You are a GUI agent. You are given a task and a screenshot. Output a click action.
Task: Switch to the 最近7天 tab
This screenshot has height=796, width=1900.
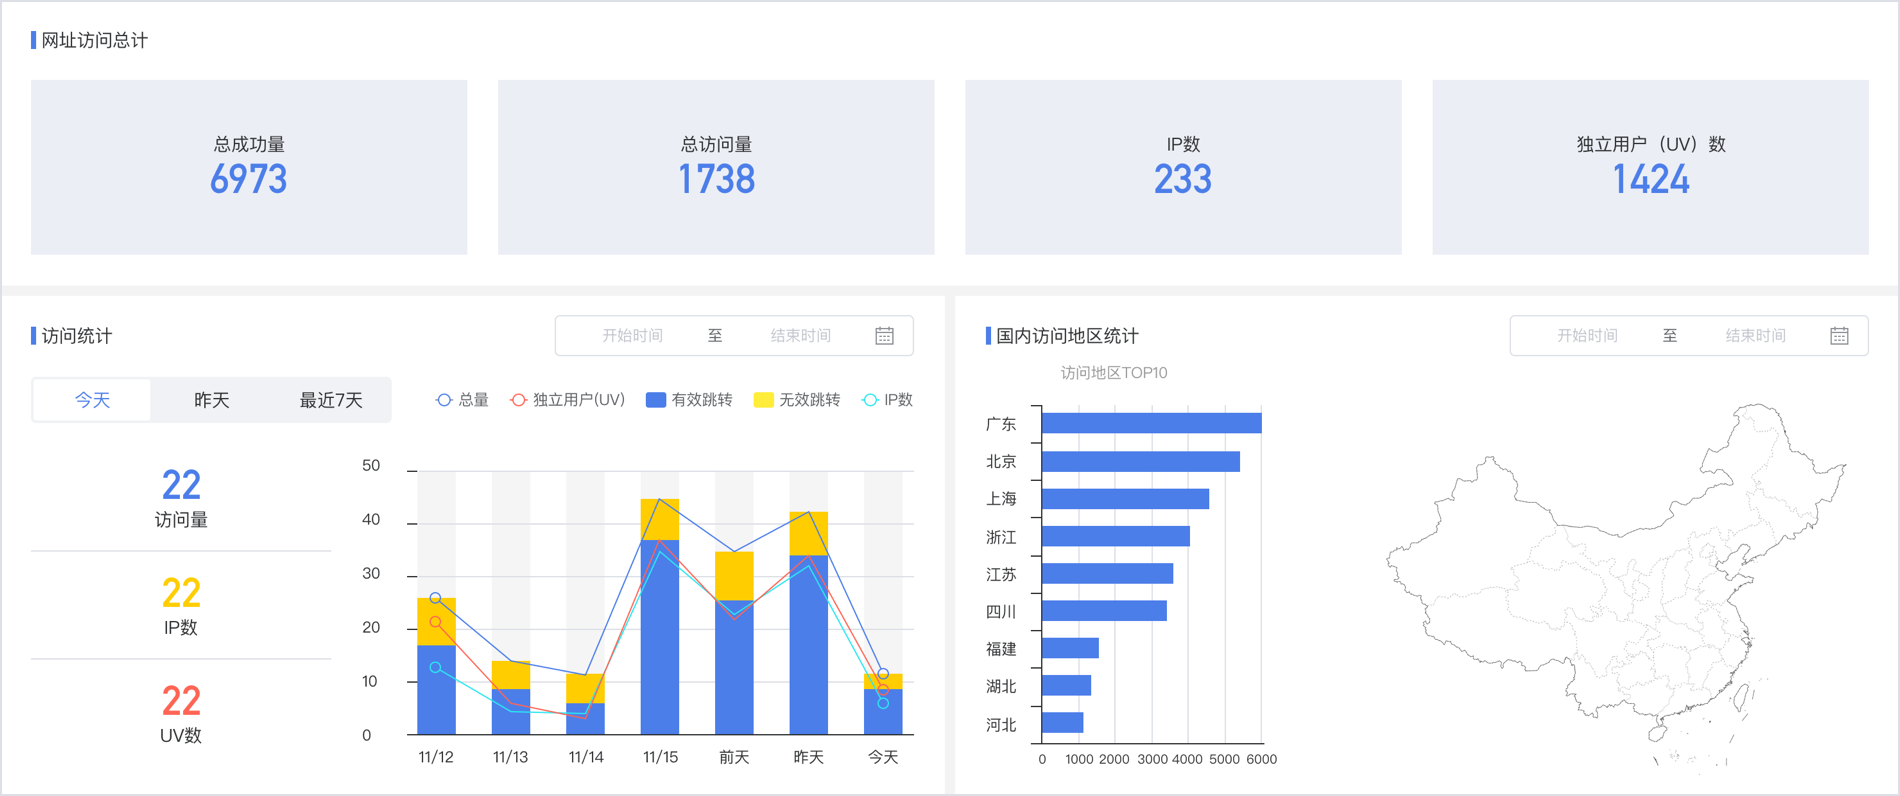click(x=331, y=400)
